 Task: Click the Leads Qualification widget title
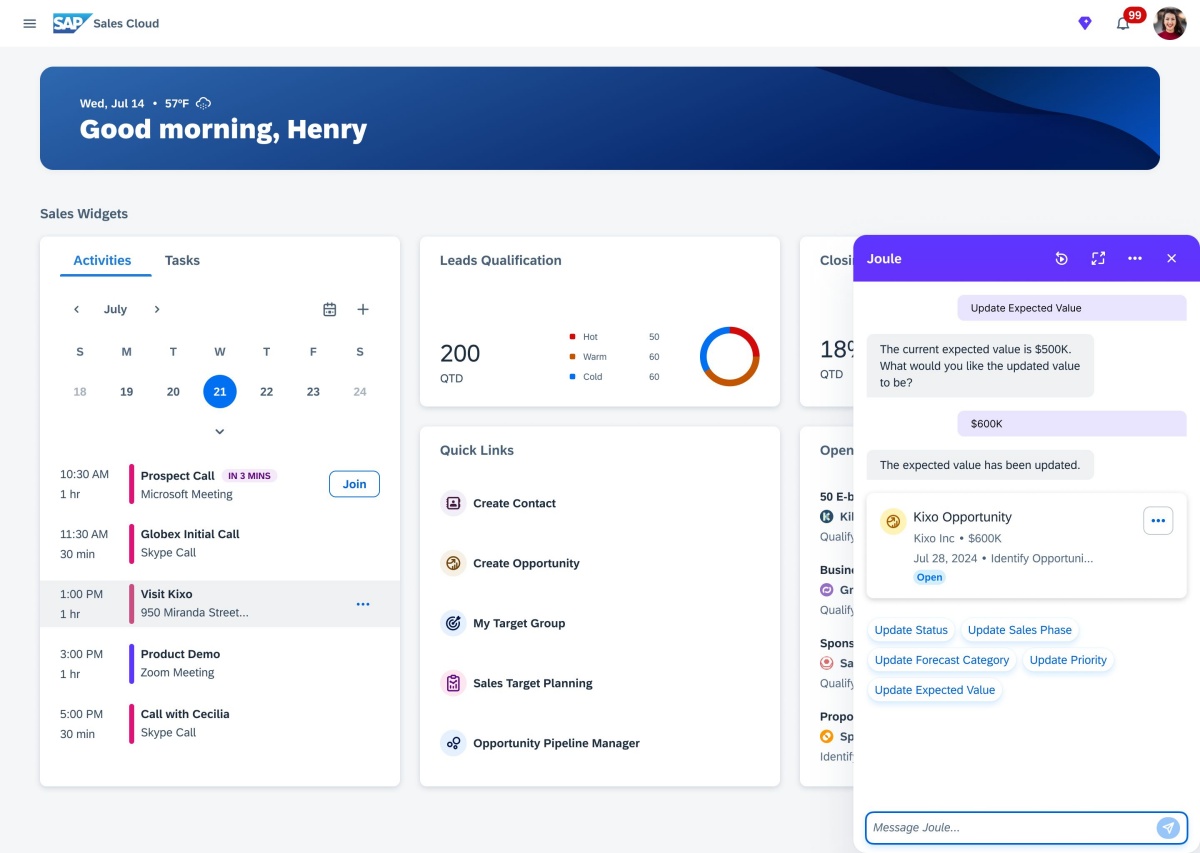coord(500,260)
